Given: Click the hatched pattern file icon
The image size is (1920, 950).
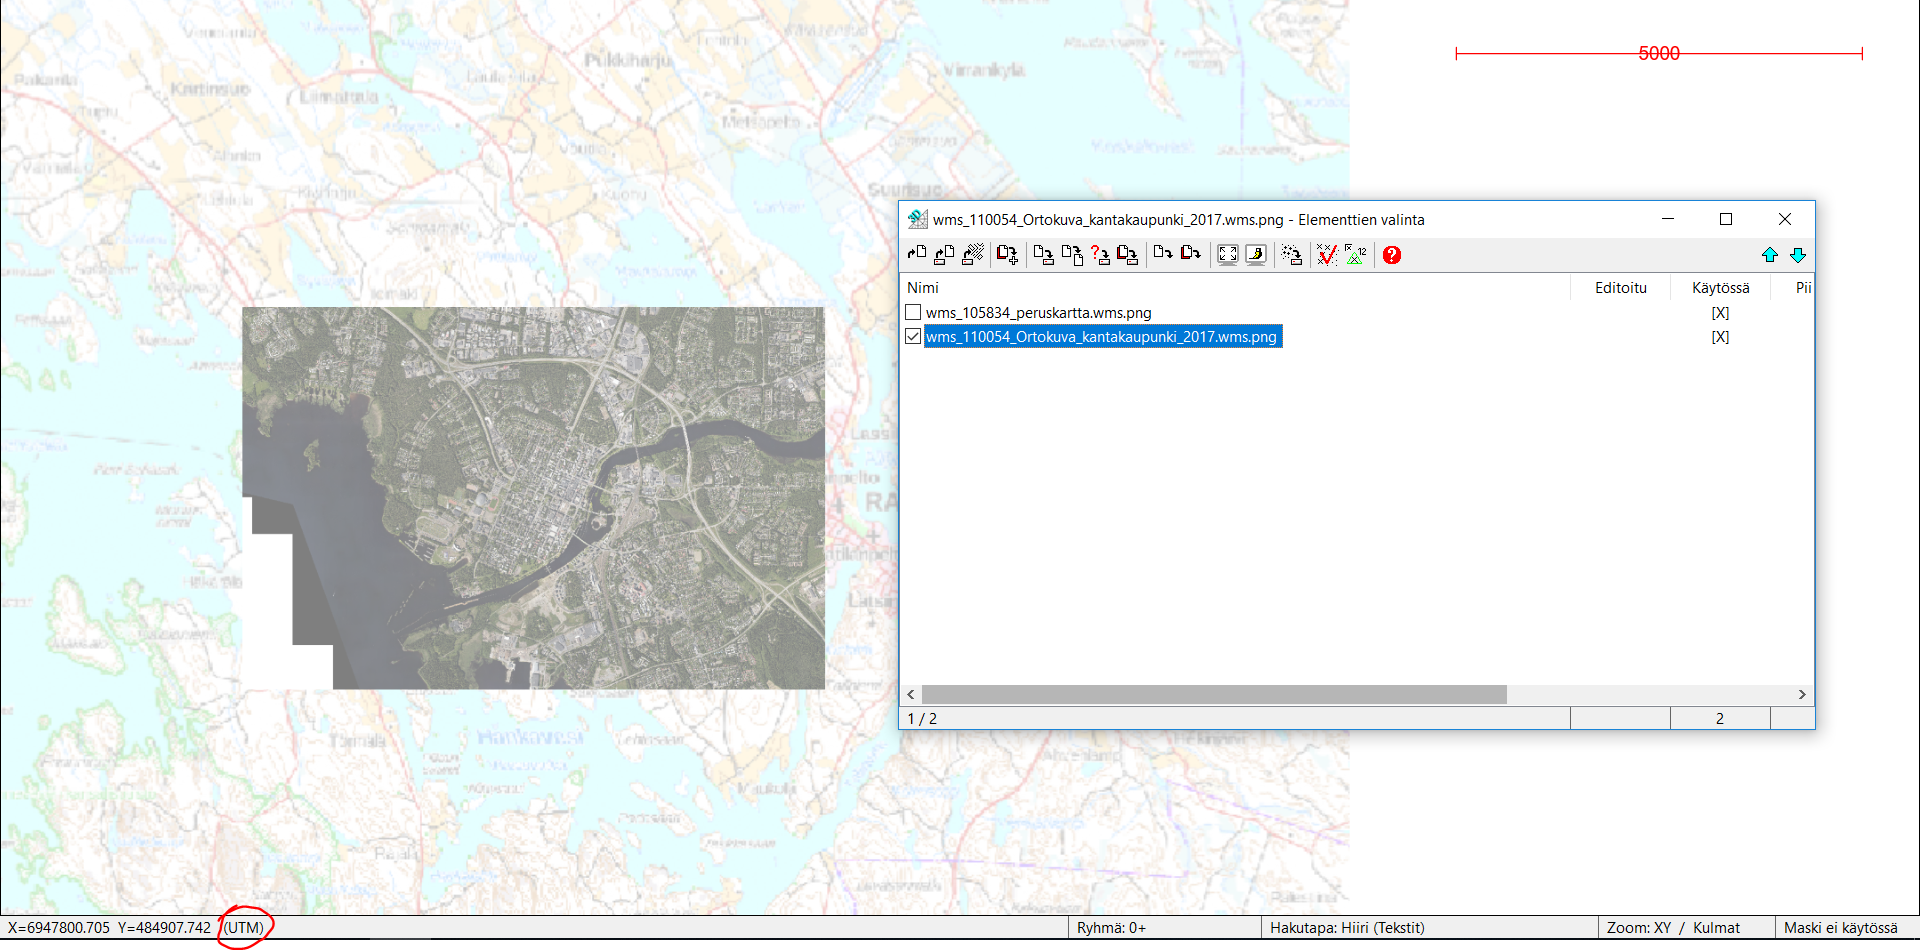Looking at the screenshot, I should pyautogui.click(x=972, y=255).
